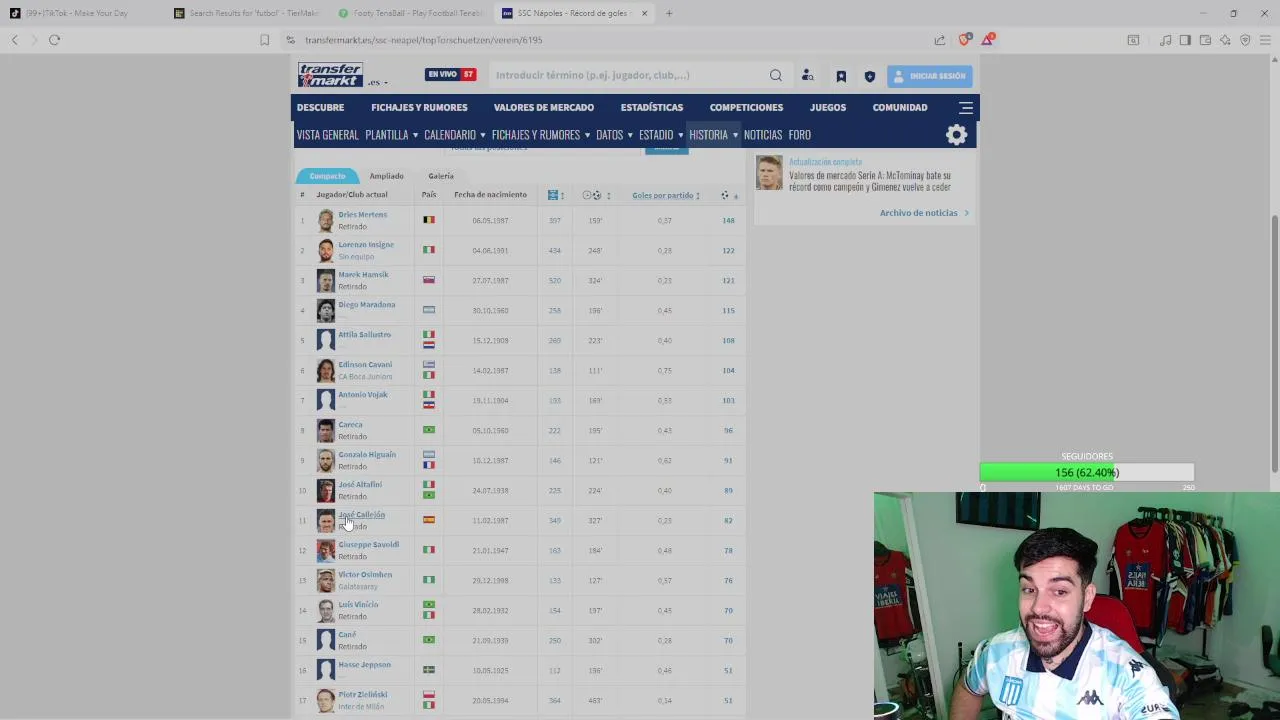Open the tab search icon in toolbar
Viewport: 1280px width, 720px height.
tap(1133, 40)
